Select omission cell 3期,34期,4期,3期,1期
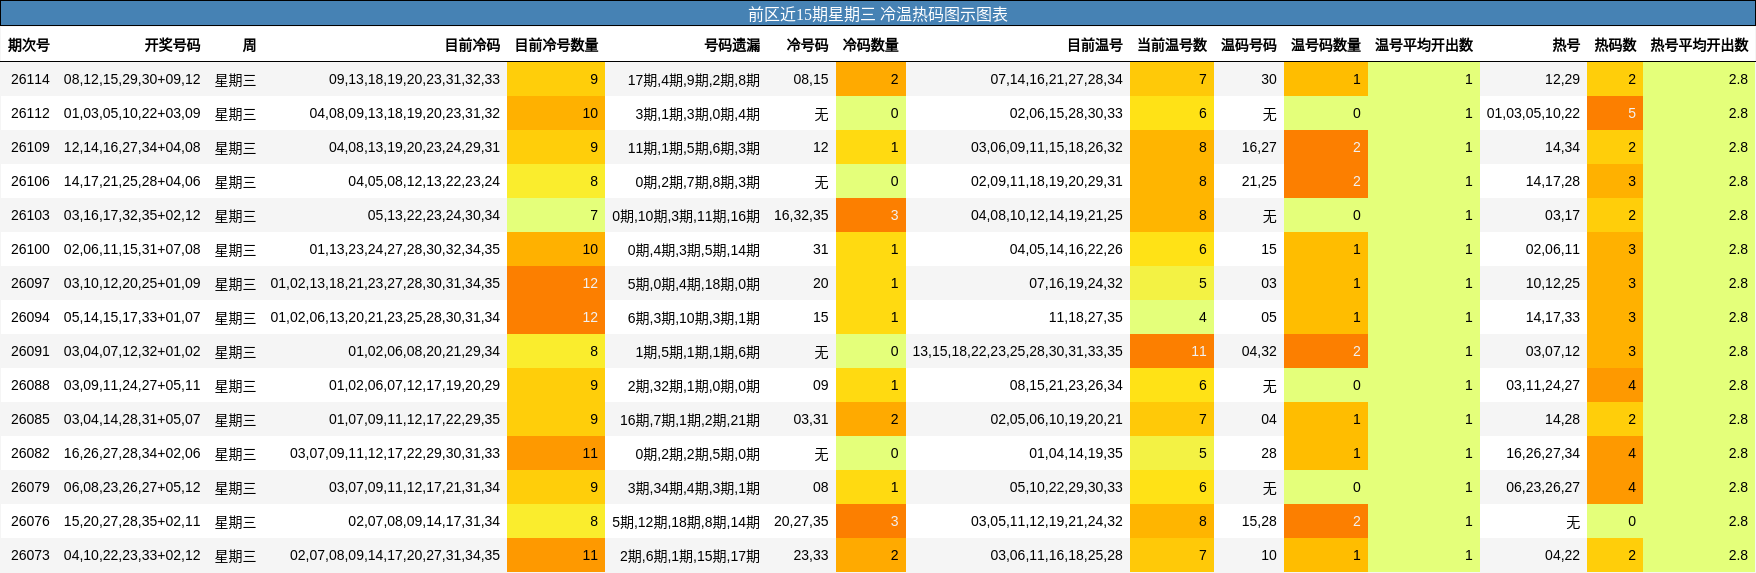The width and height of the screenshot is (1756, 573). click(694, 487)
